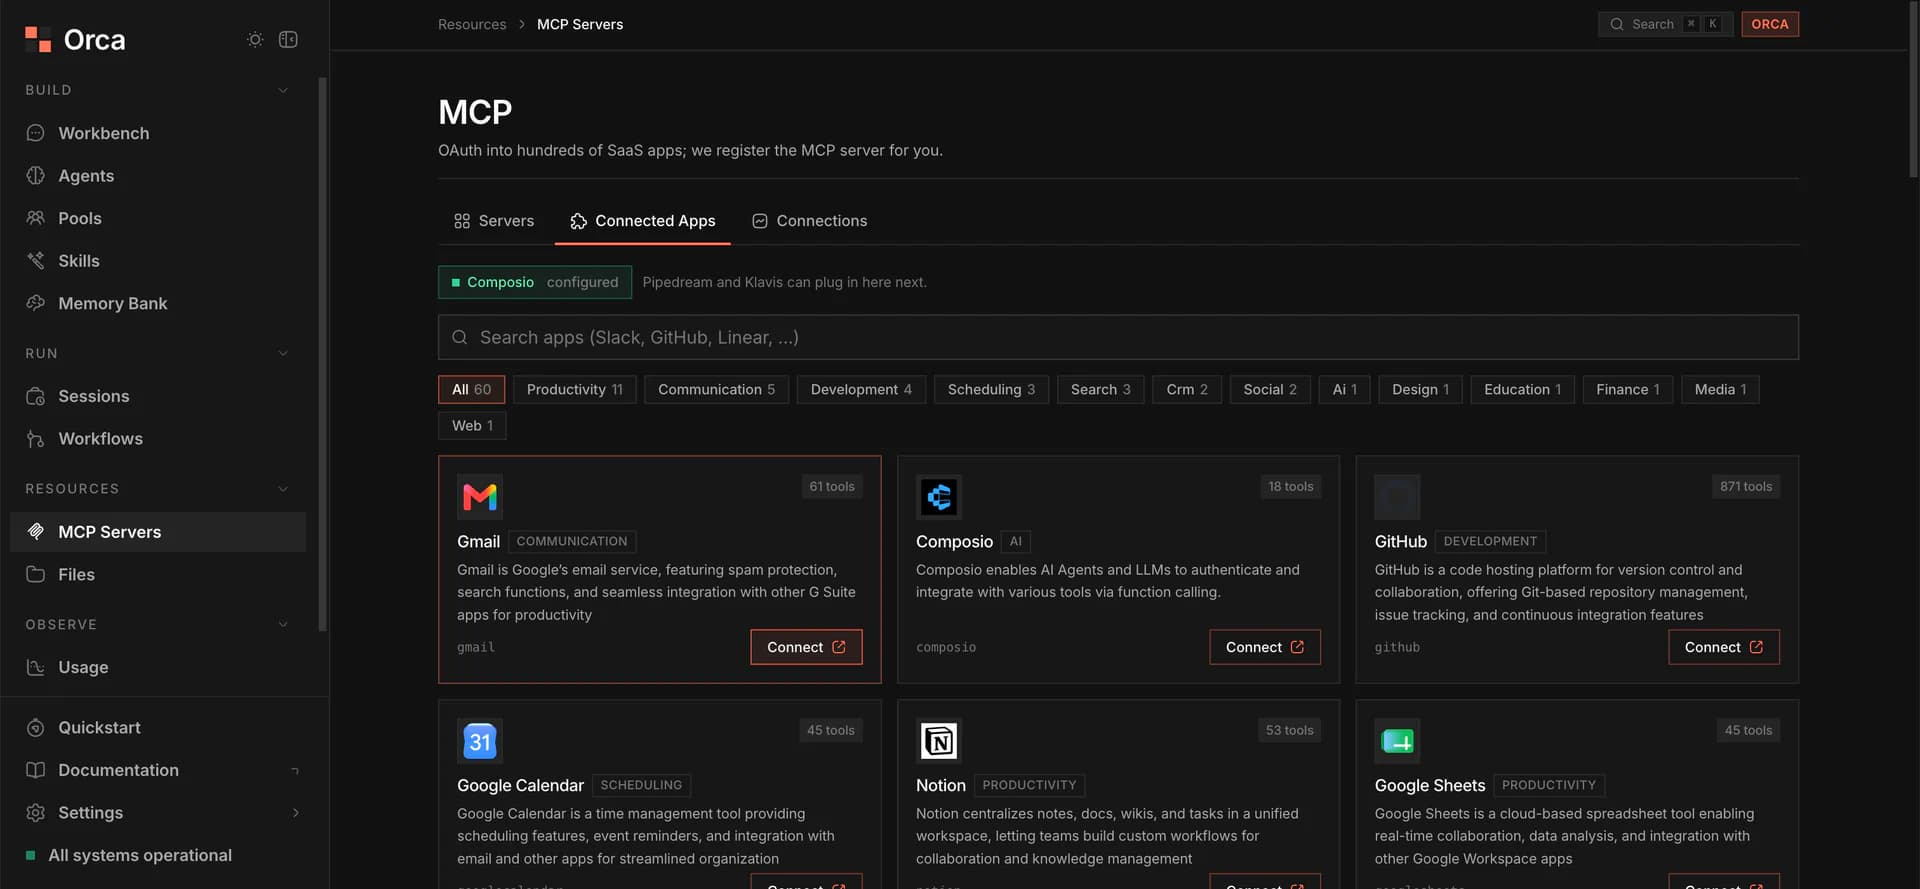Collapse sidebar with the panel icon
The image size is (1920, 889).
click(x=288, y=39)
